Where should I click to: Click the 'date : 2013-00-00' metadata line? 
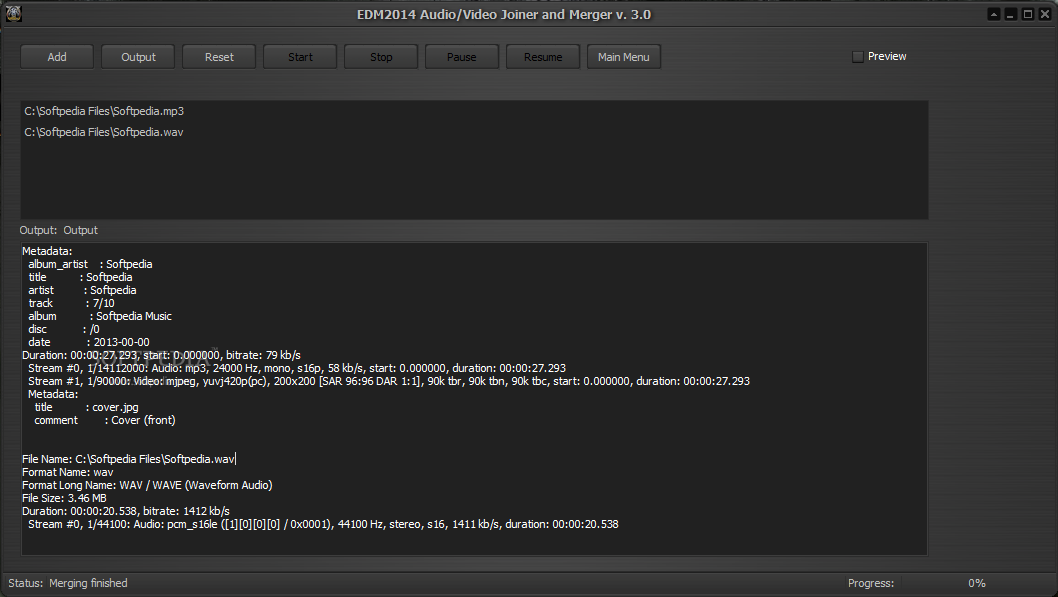click(x=89, y=343)
